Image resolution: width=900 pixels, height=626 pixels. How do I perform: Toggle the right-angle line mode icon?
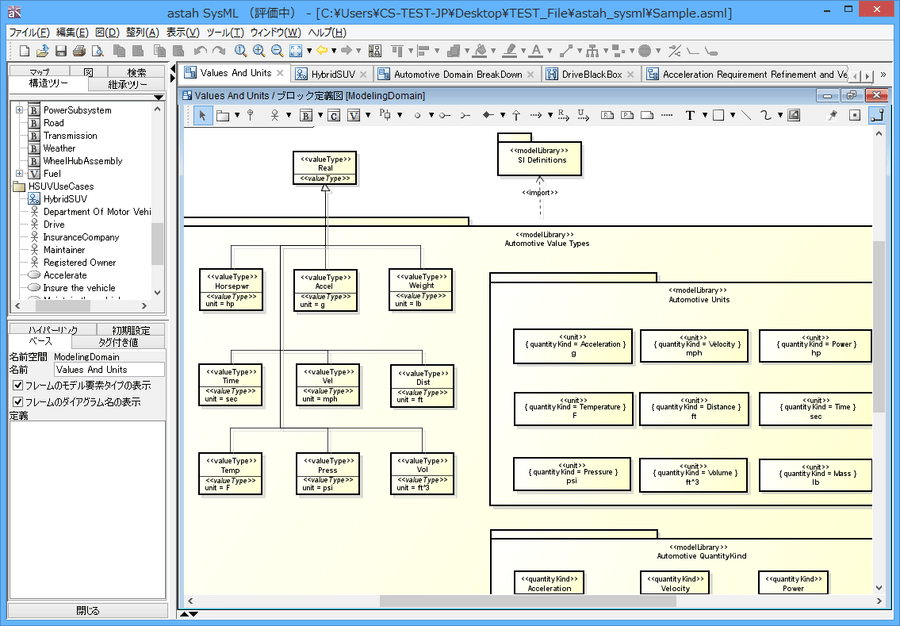[x=876, y=115]
